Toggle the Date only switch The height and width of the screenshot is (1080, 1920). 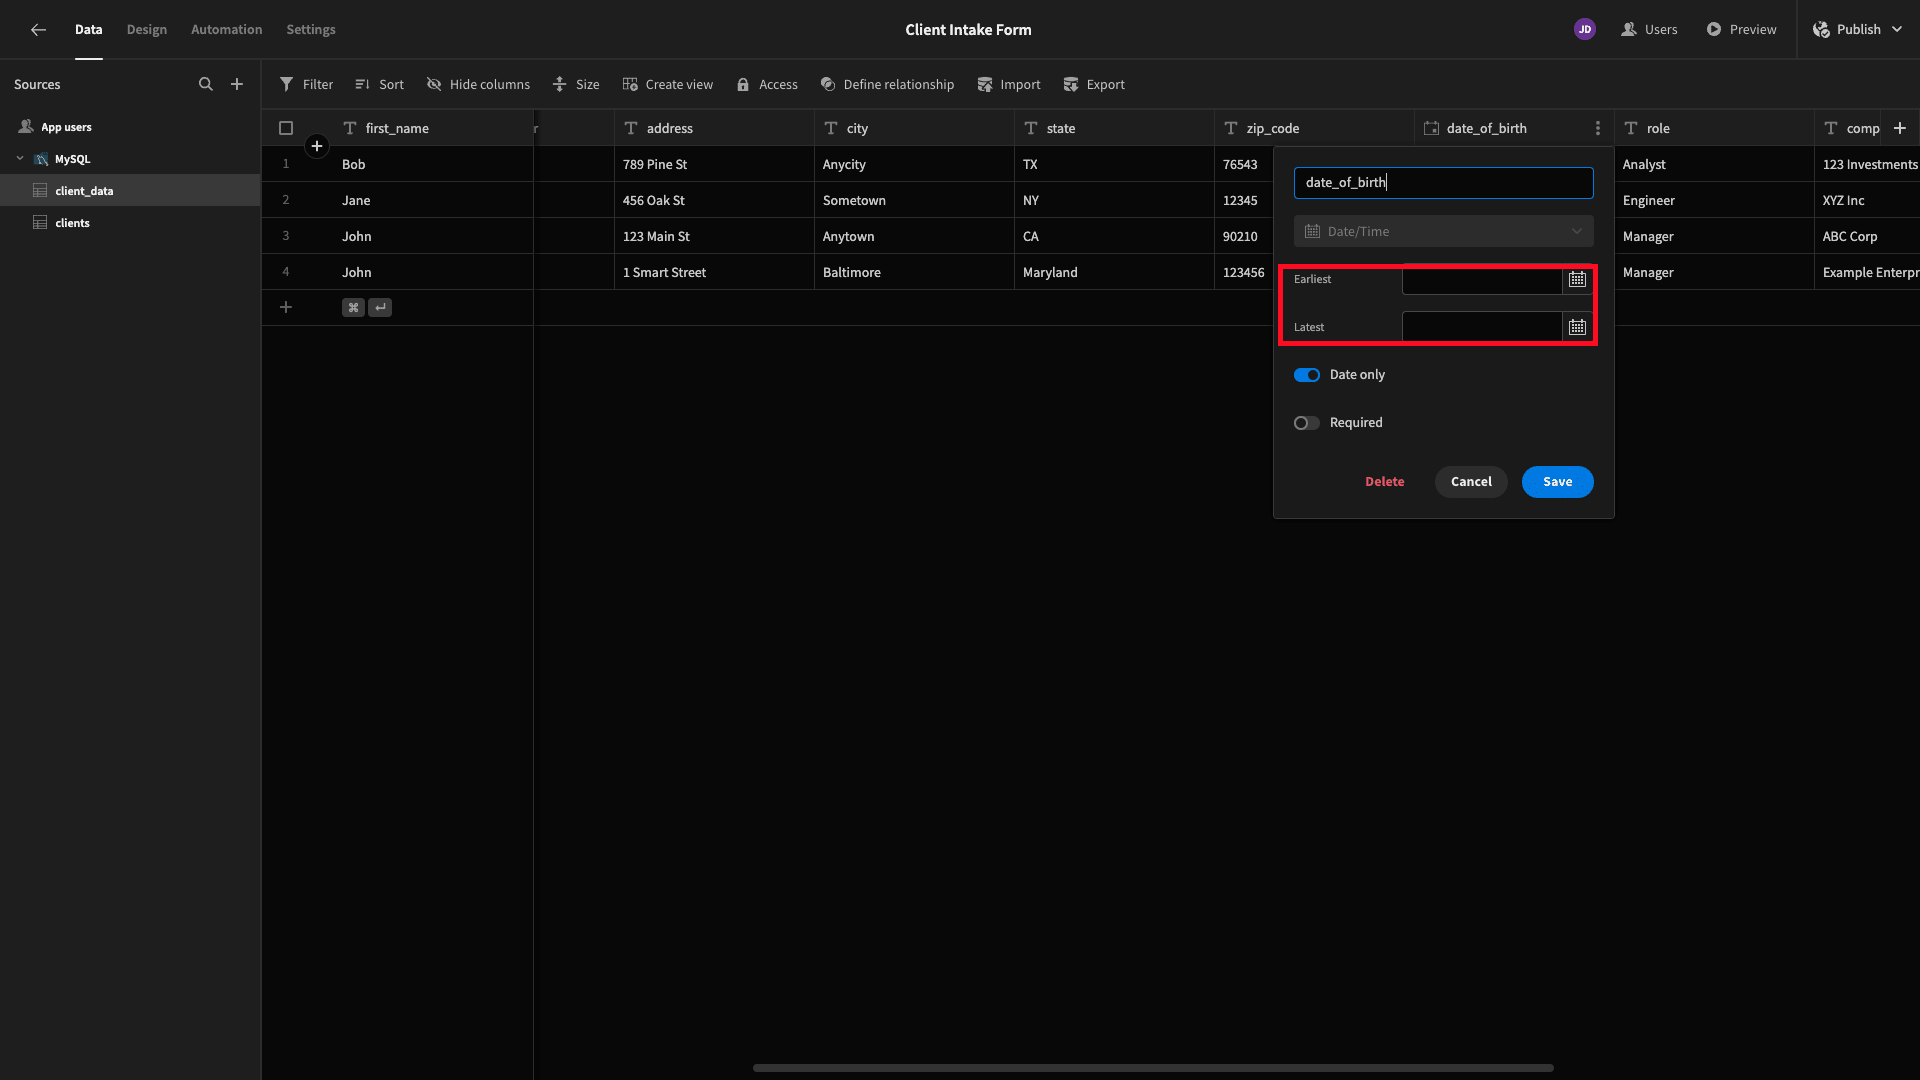pyautogui.click(x=1307, y=375)
